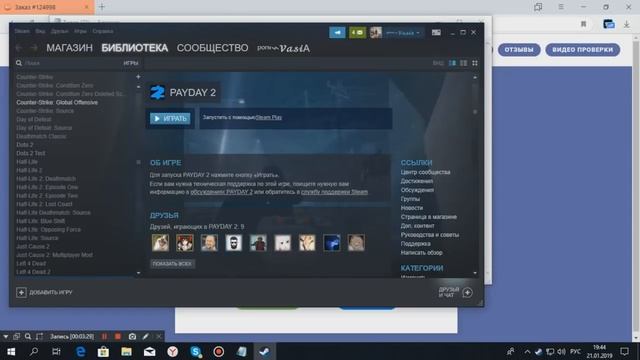The image size is (640, 360).
Task: Open Написать обзор link
Action: click(x=421, y=253)
